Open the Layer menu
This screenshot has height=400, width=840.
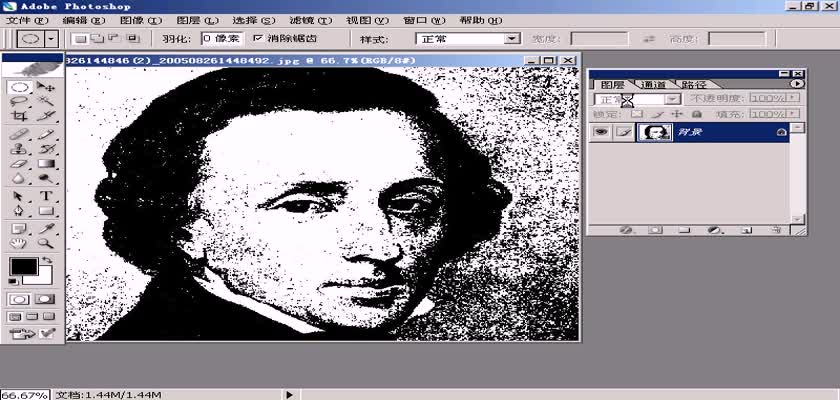pos(198,20)
